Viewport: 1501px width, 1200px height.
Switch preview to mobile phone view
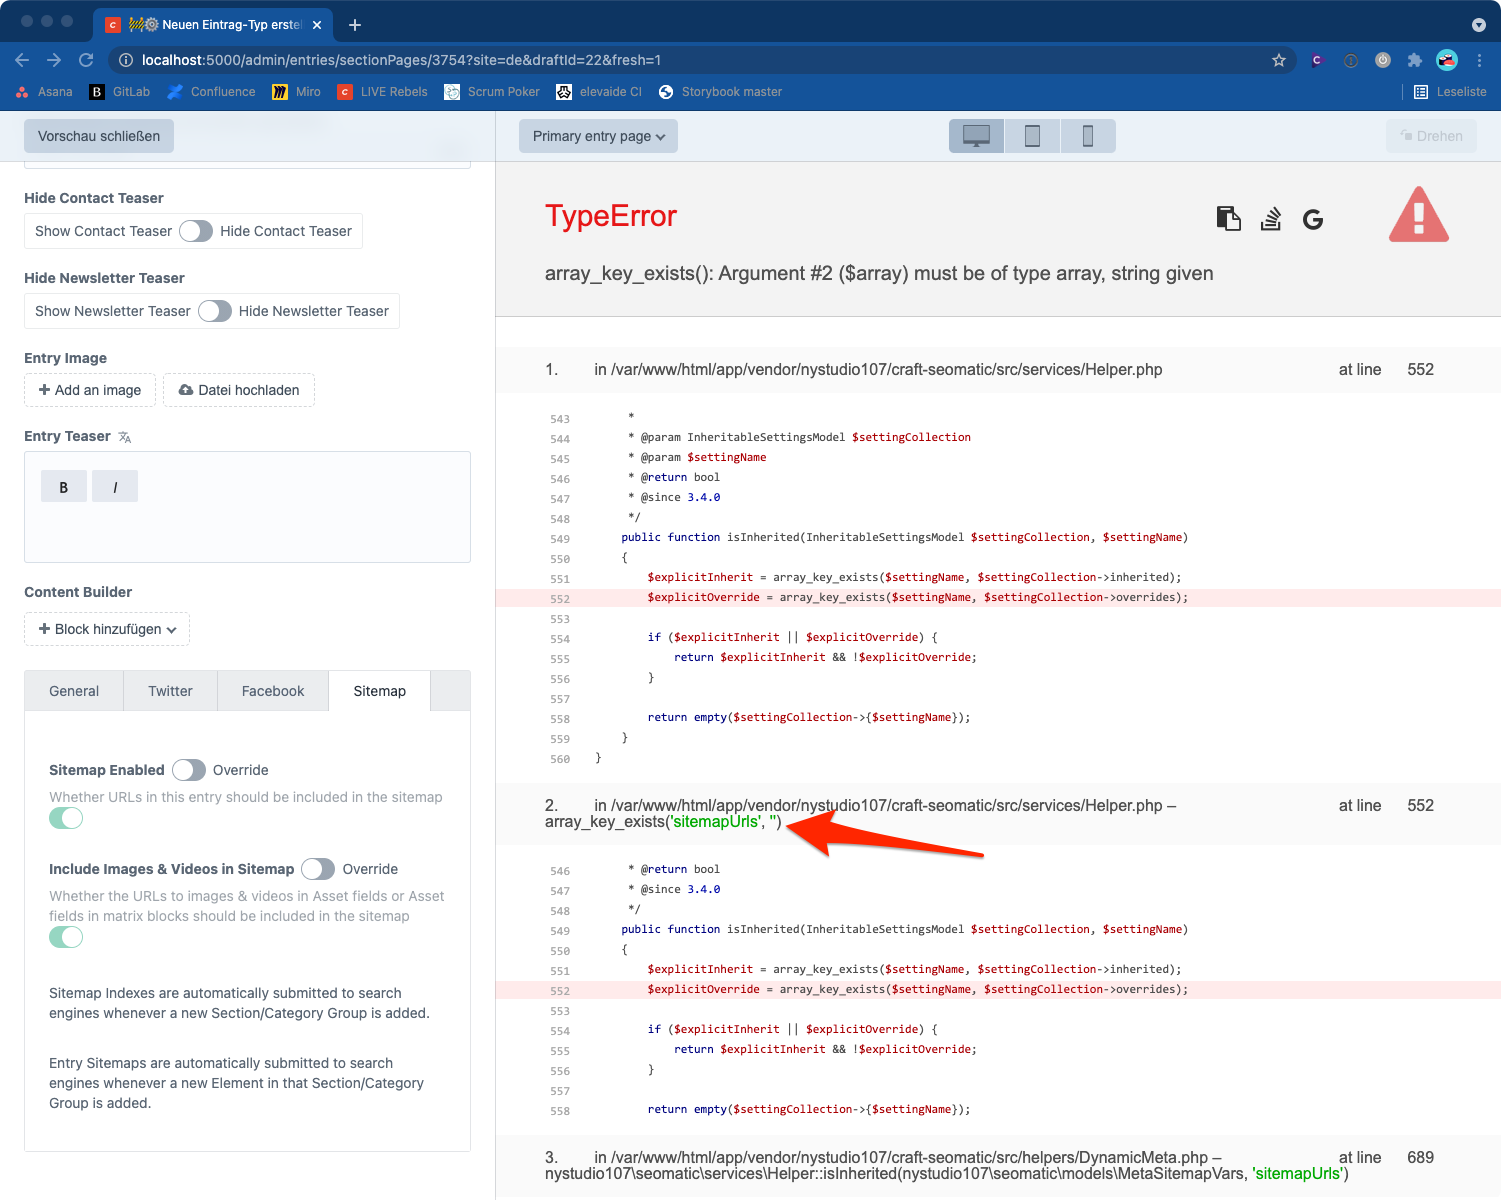click(x=1088, y=135)
